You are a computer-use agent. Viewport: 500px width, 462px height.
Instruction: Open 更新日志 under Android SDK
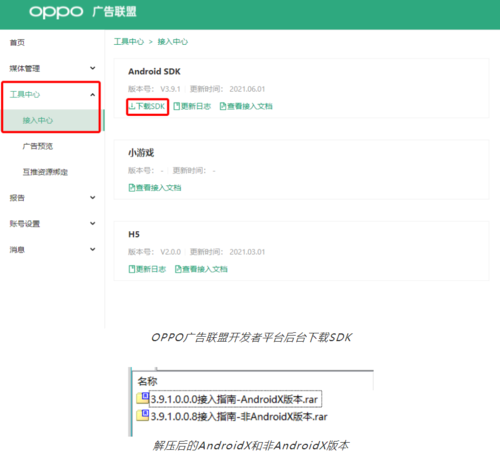[x=192, y=106]
